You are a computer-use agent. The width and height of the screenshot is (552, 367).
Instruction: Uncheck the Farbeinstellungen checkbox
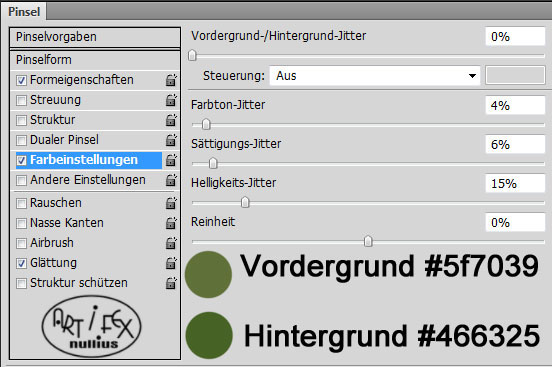pyautogui.click(x=21, y=161)
